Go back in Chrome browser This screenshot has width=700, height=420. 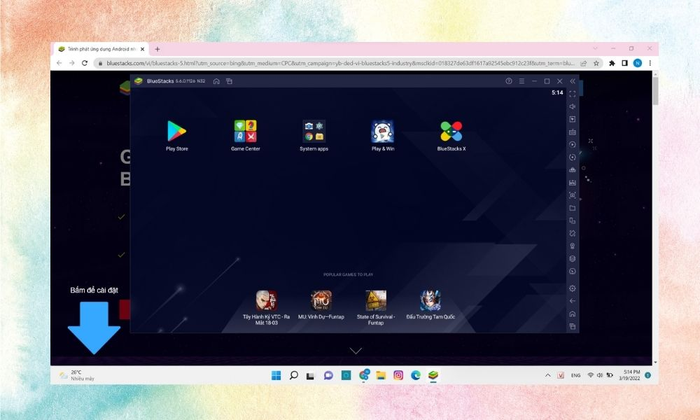coord(59,63)
